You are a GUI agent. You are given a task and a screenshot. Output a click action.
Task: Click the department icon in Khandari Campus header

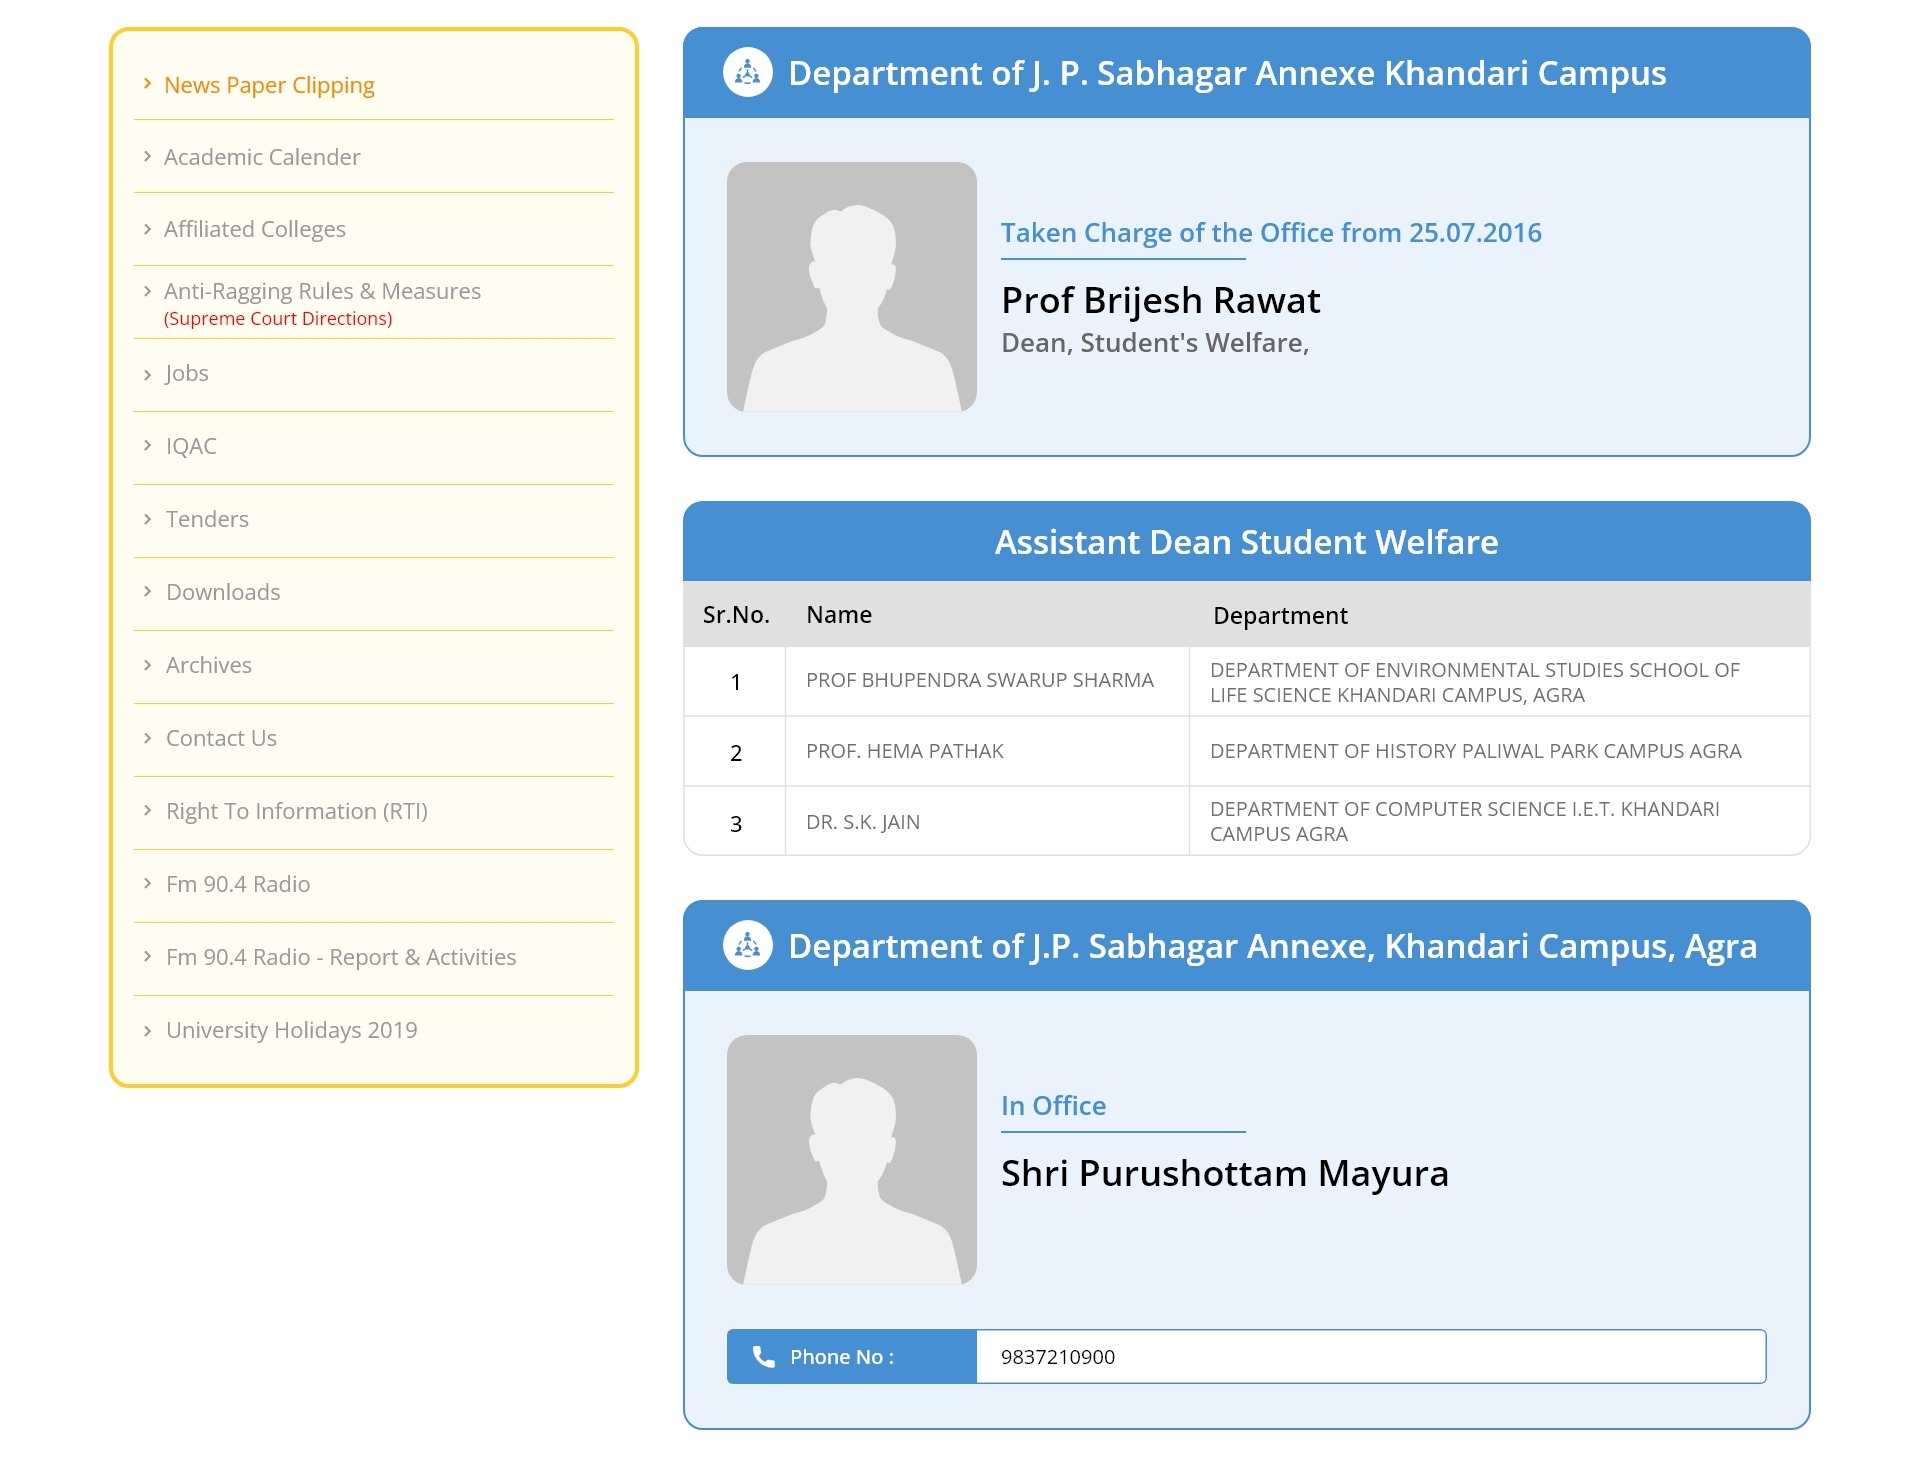tap(748, 72)
